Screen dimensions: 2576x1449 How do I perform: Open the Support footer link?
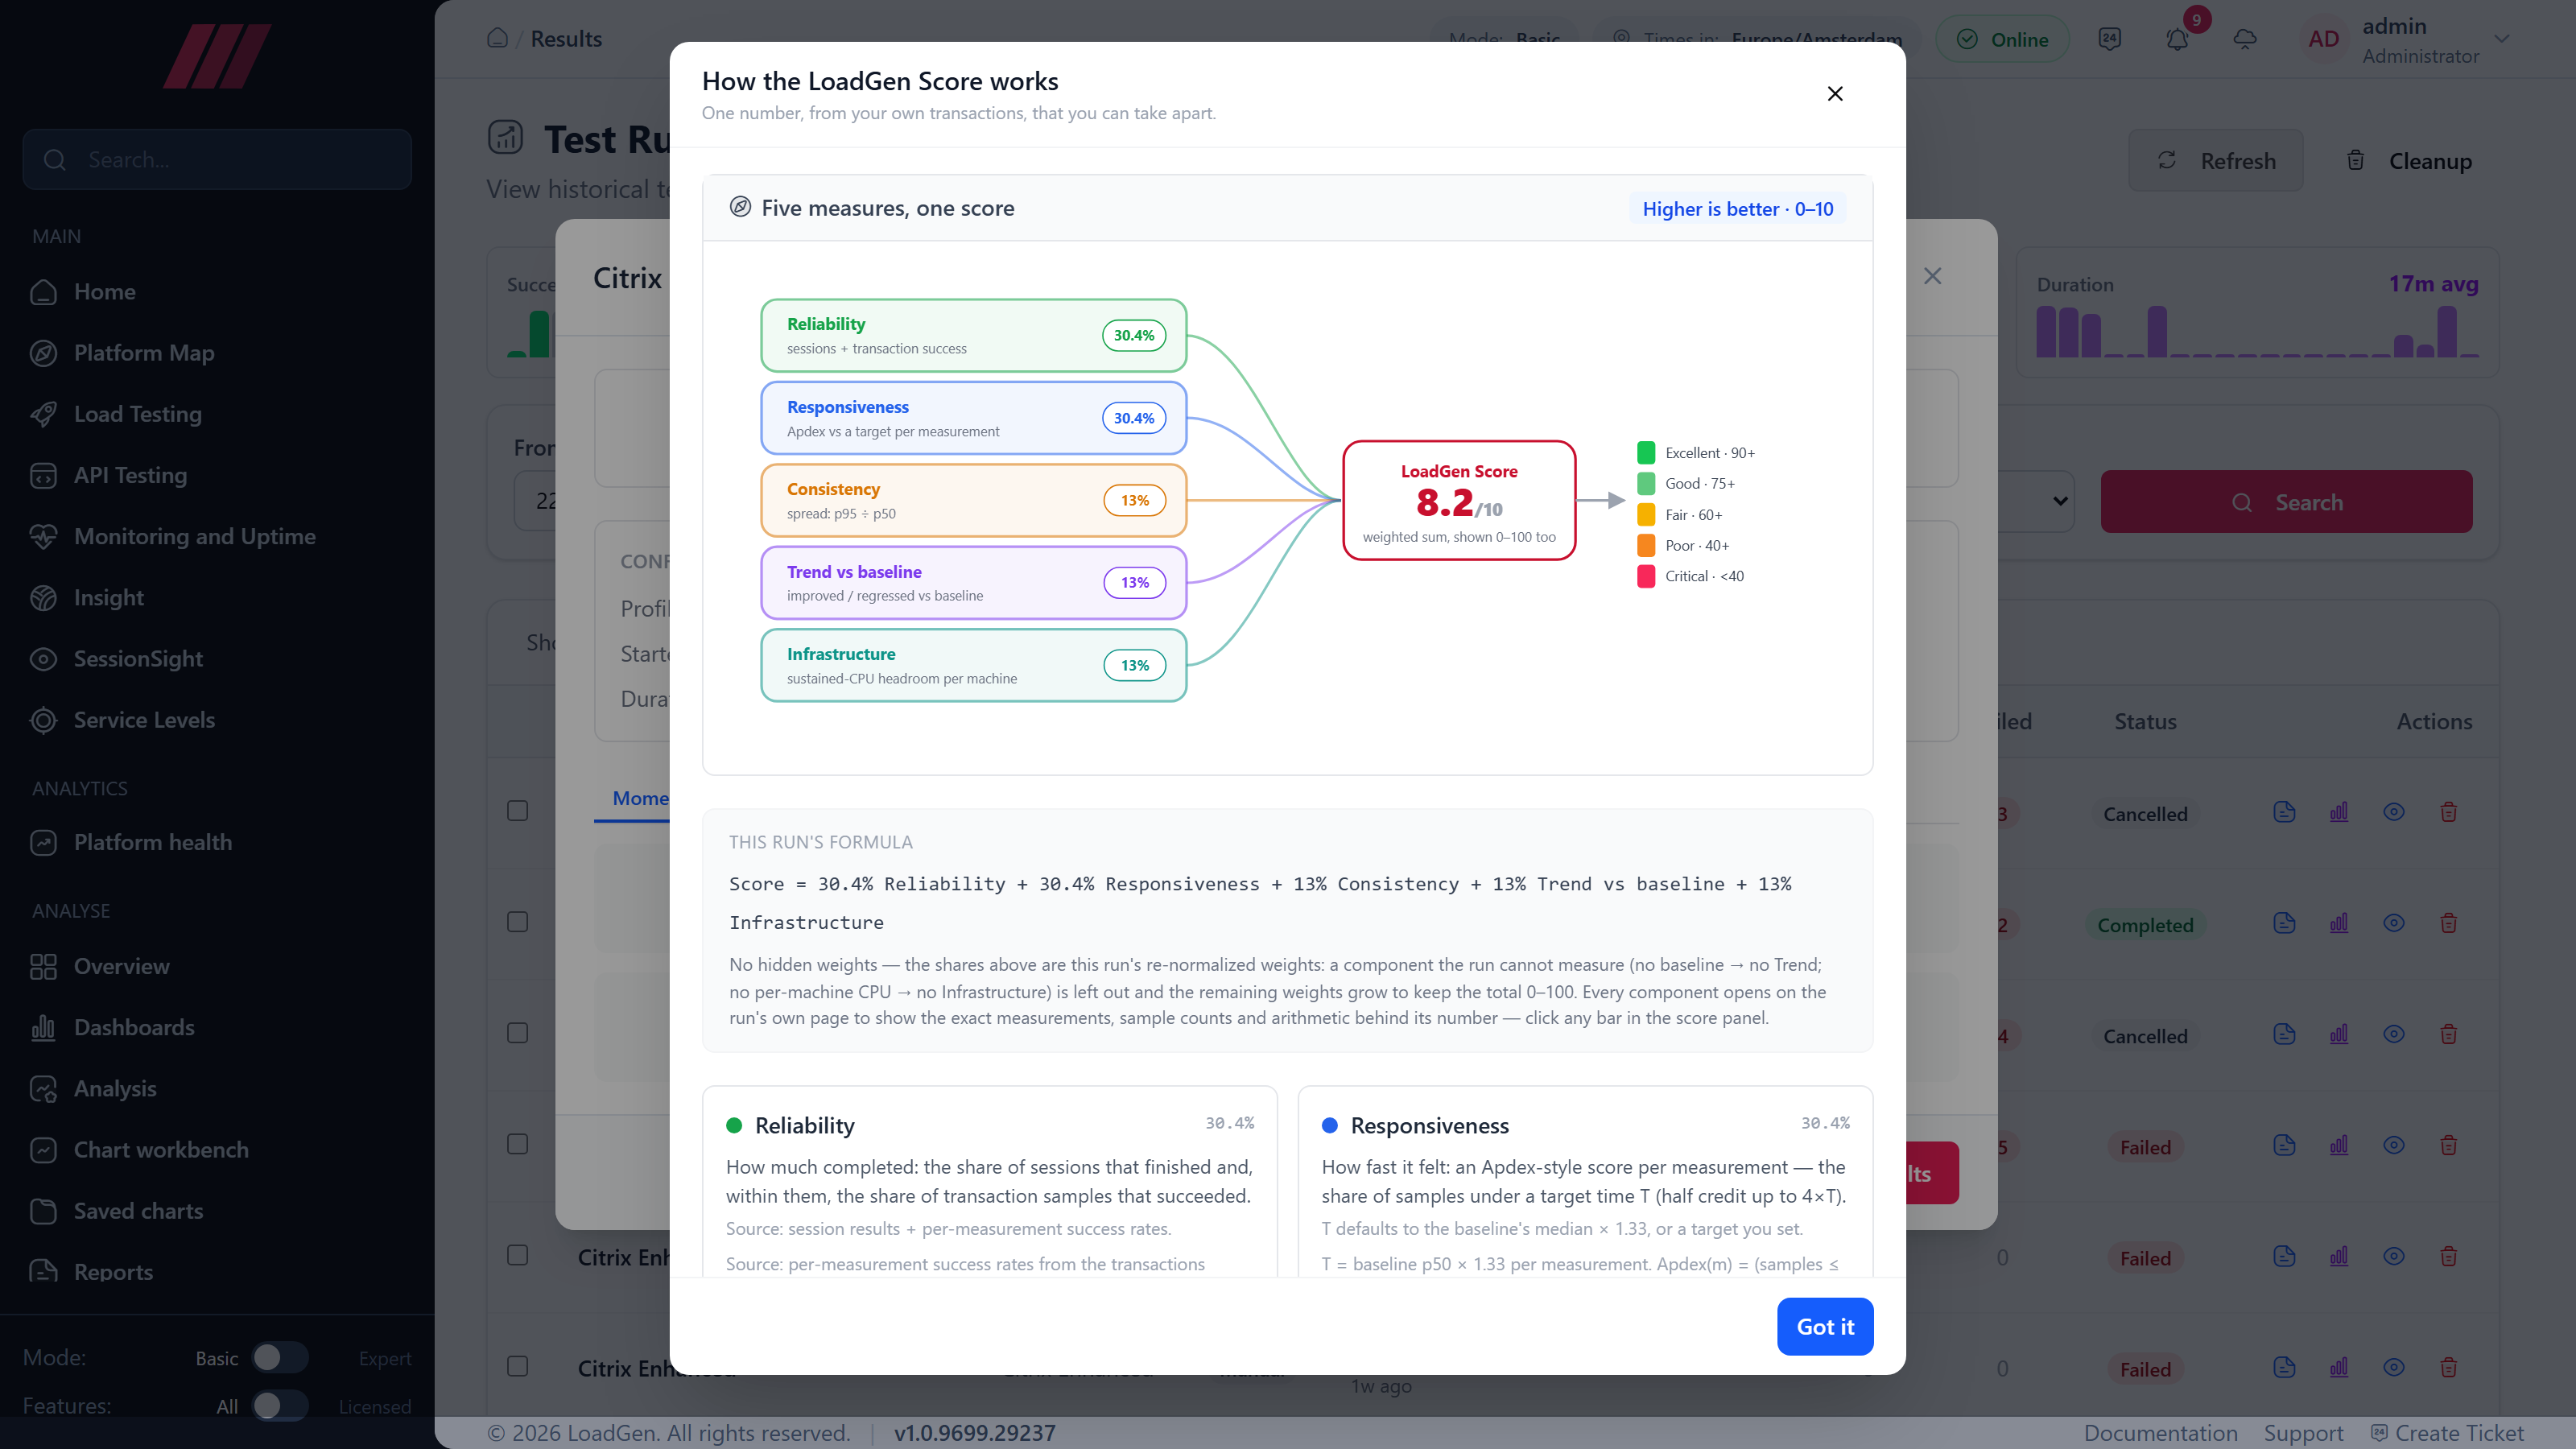[2303, 1433]
